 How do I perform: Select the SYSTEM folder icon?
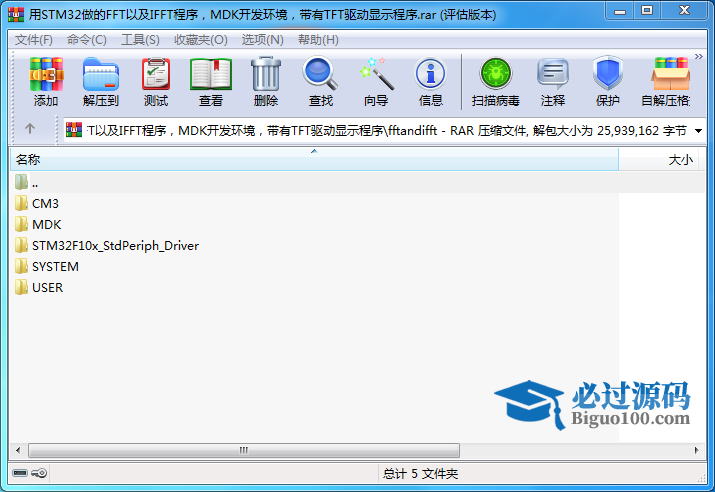pyautogui.click(x=21, y=266)
